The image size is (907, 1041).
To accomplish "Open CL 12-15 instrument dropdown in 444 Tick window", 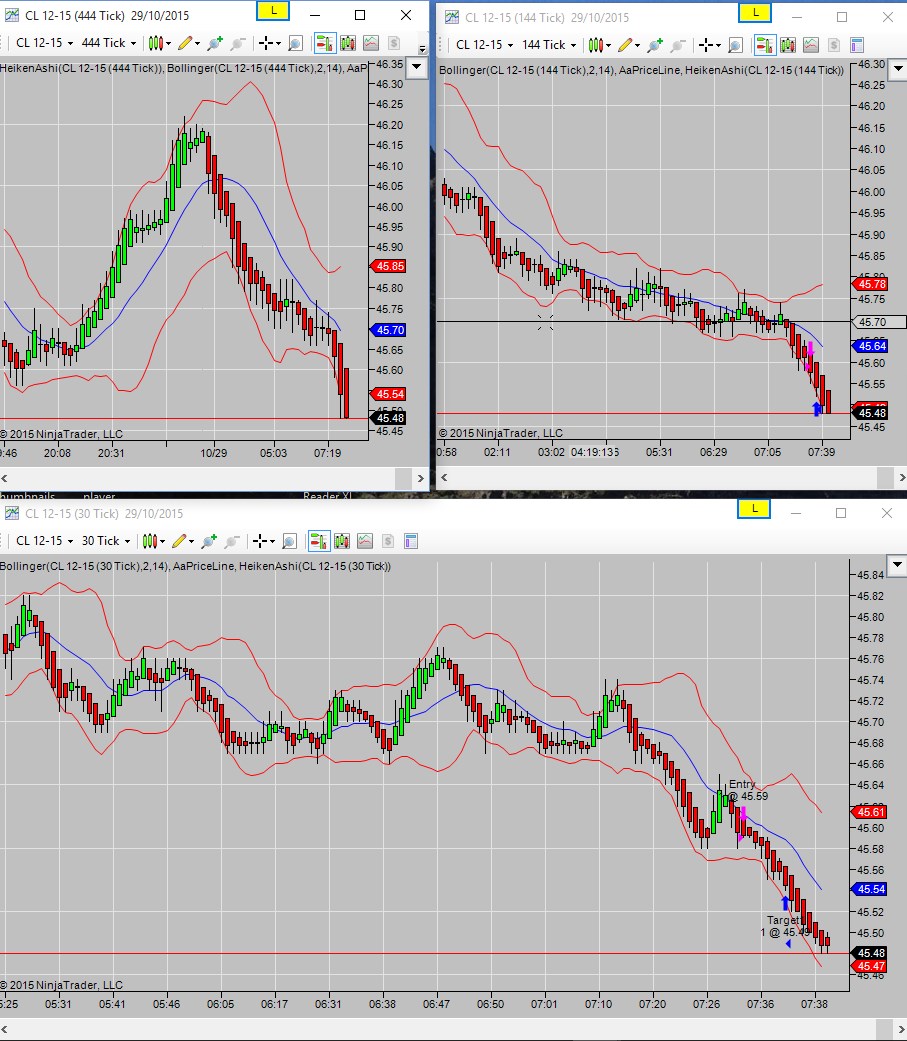I will point(44,43).
